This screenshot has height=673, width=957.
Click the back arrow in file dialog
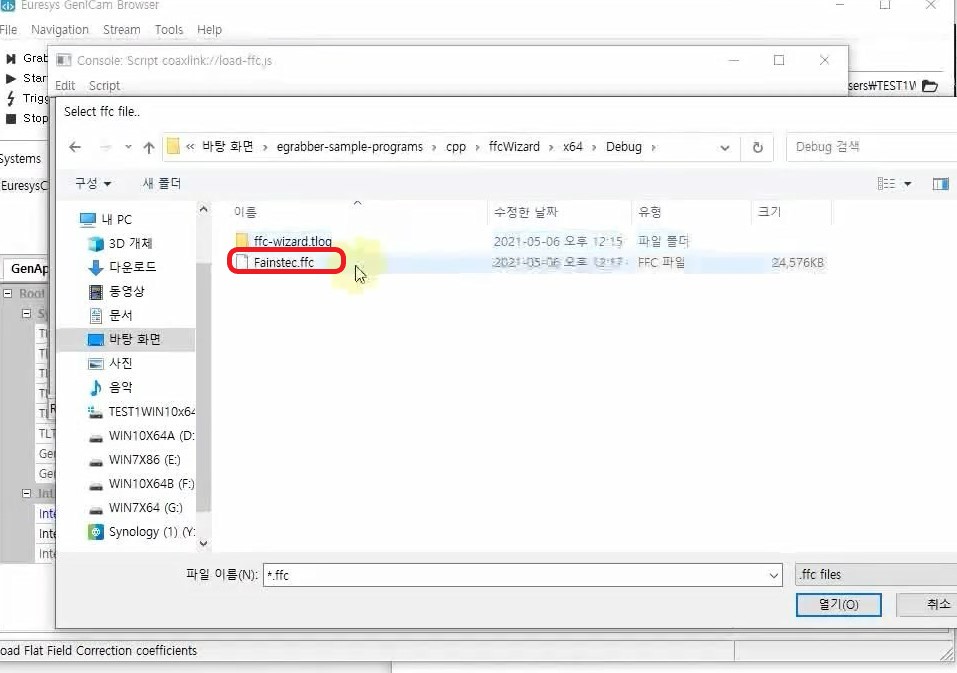point(75,147)
